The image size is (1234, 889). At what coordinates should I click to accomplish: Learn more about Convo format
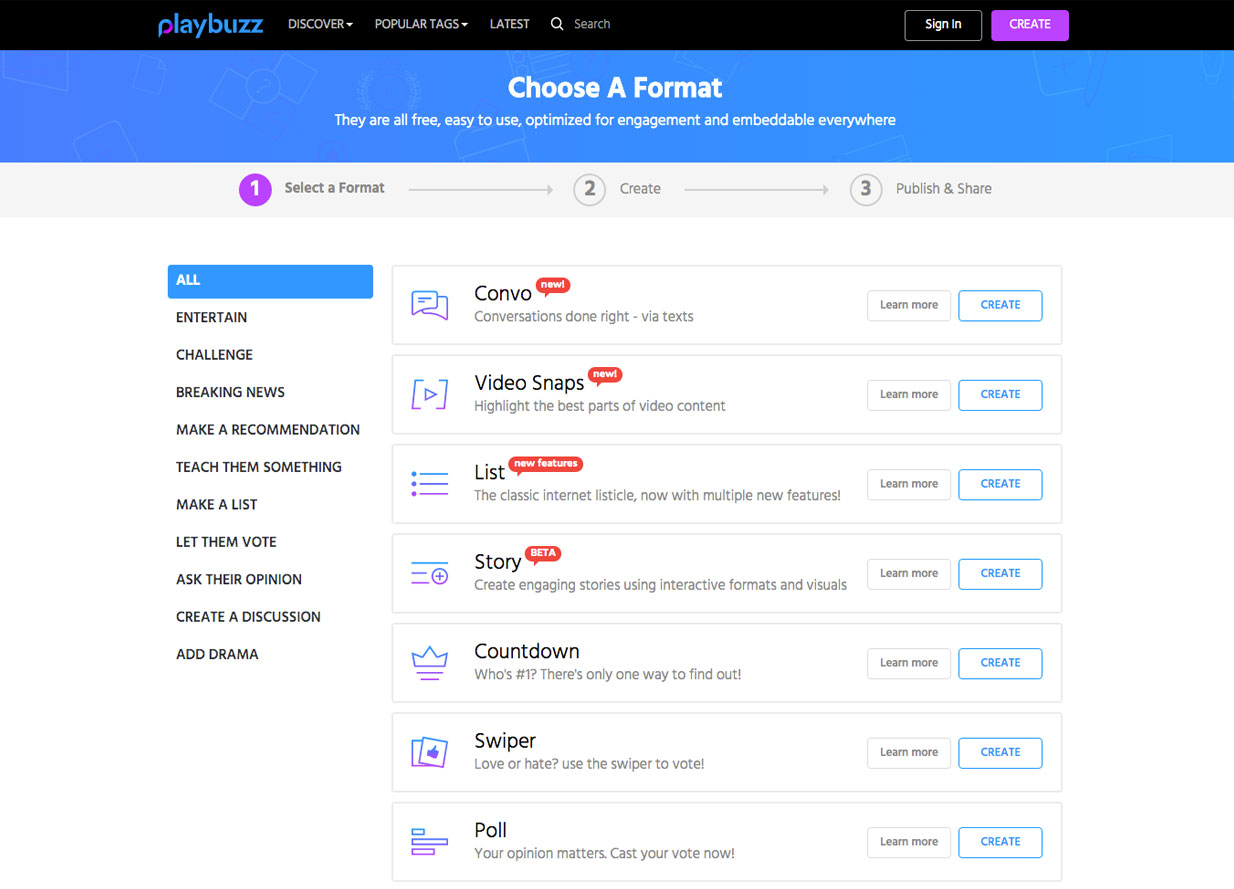(x=909, y=306)
